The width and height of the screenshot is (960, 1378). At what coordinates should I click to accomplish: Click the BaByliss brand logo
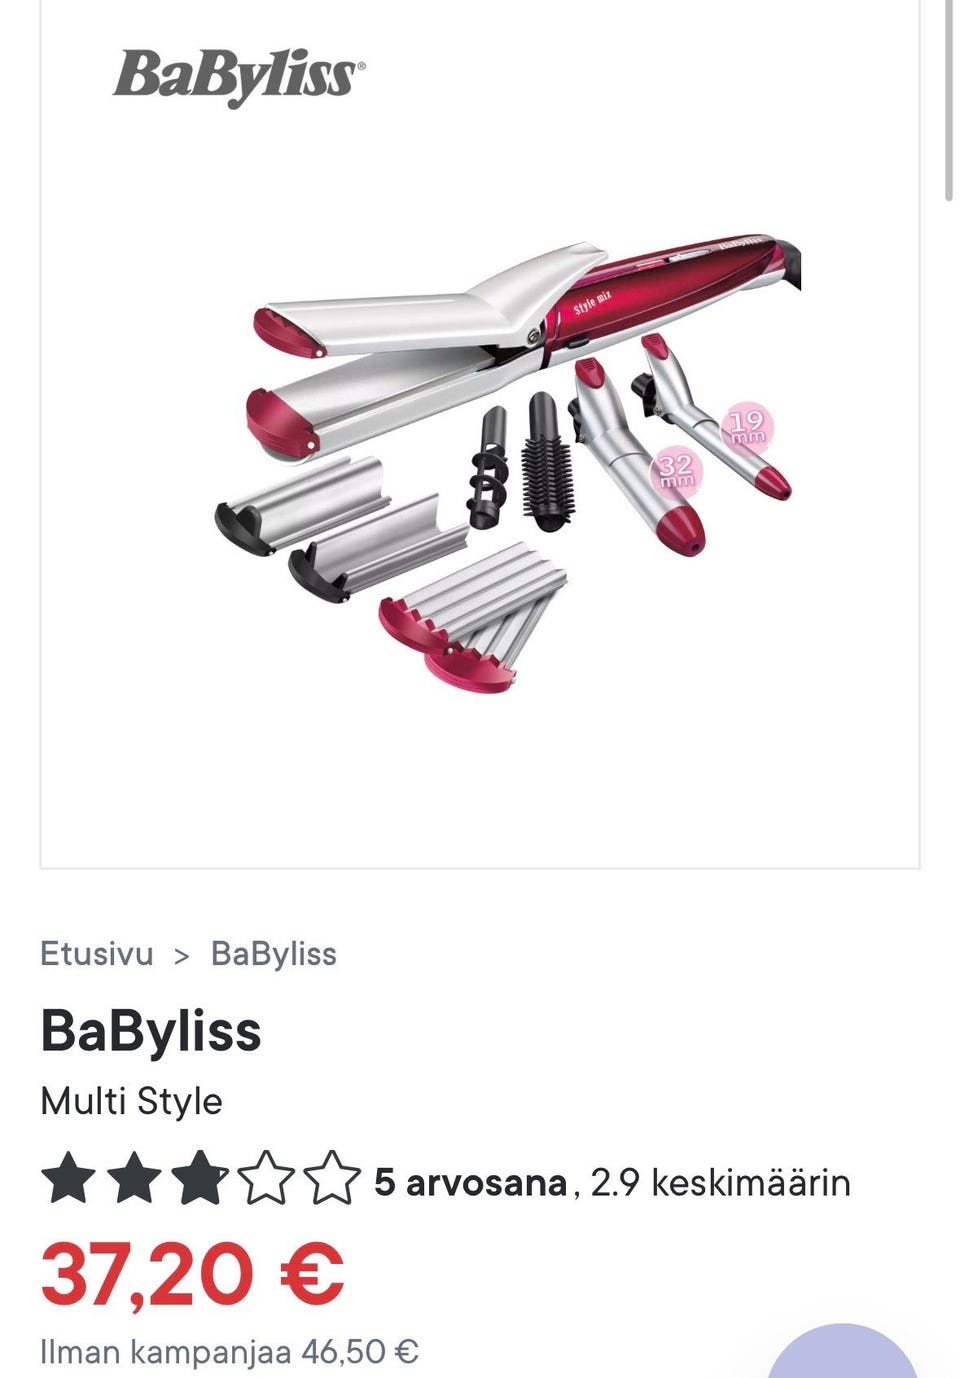click(x=239, y=78)
